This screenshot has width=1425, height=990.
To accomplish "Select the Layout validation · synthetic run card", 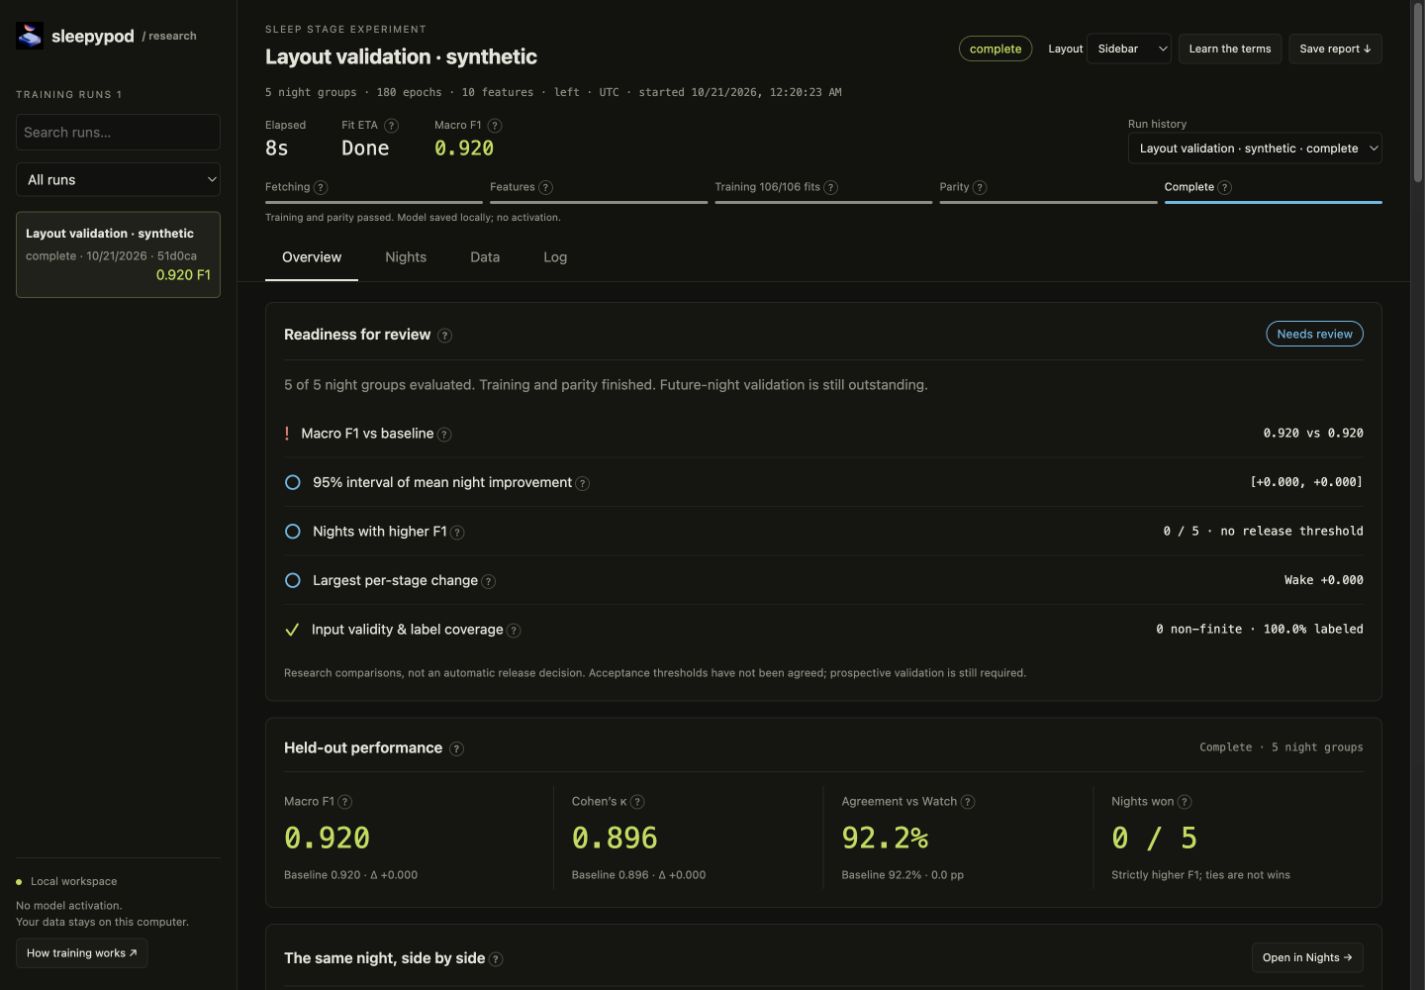I will coord(118,254).
